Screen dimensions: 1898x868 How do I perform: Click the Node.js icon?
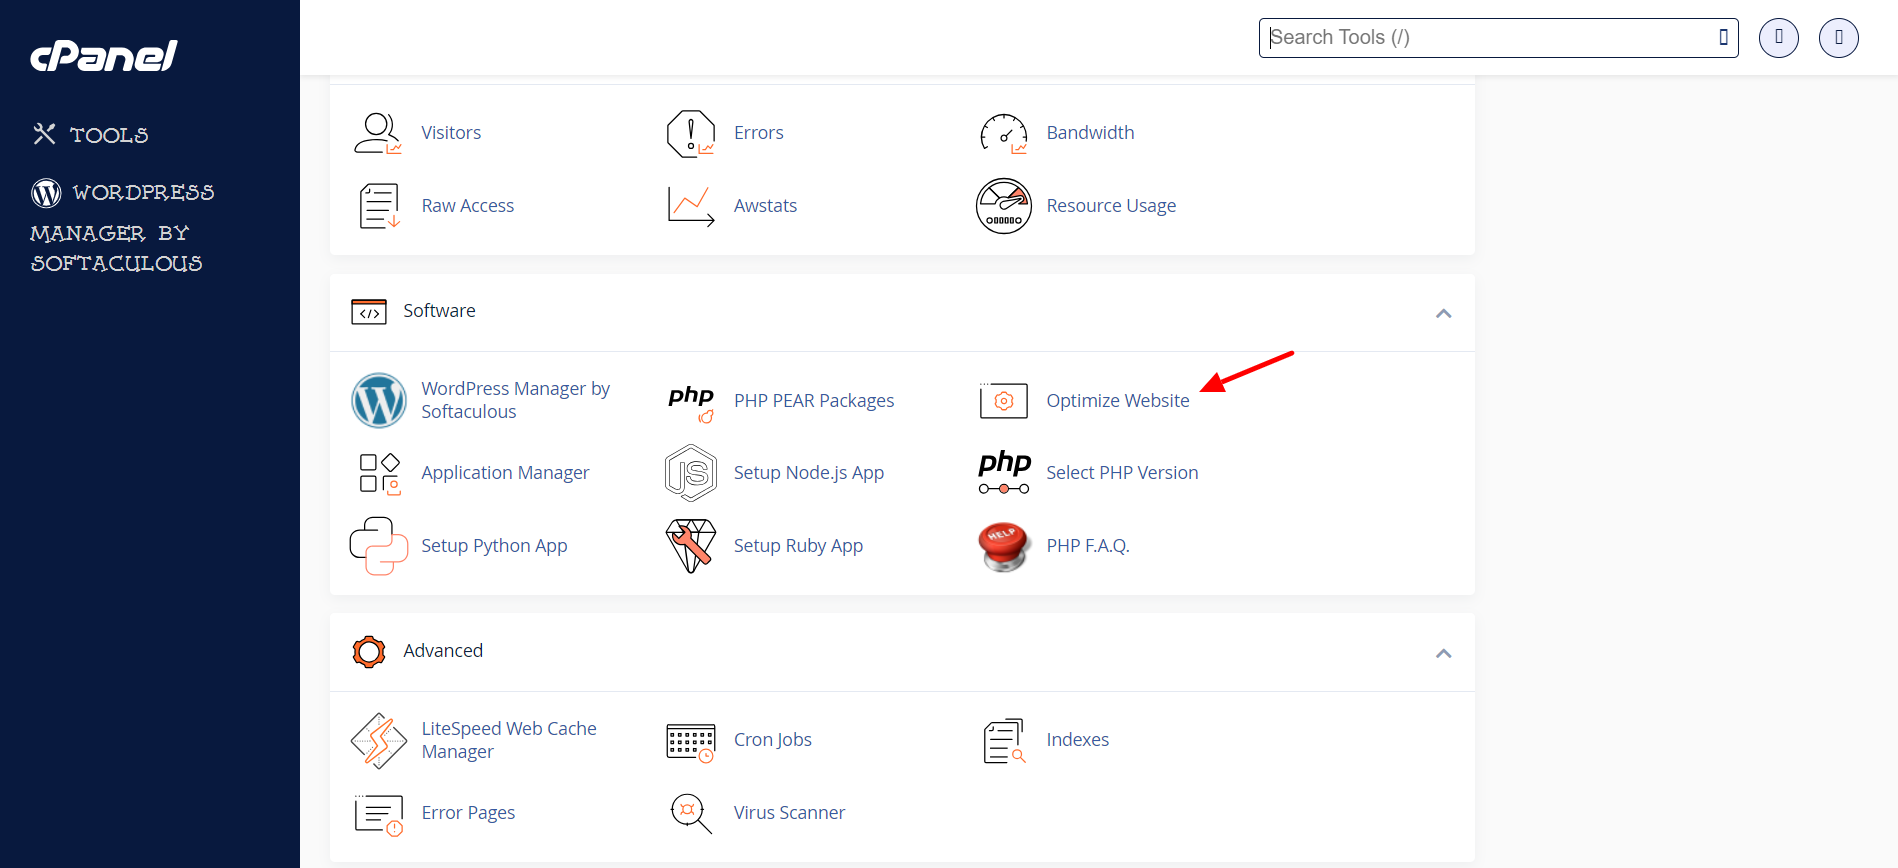(x=691, y=473)
